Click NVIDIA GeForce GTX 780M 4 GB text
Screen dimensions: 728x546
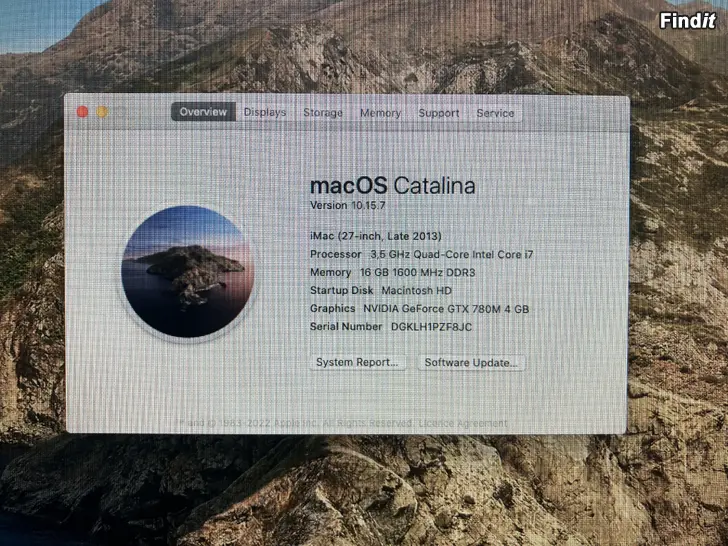point(446,309)
